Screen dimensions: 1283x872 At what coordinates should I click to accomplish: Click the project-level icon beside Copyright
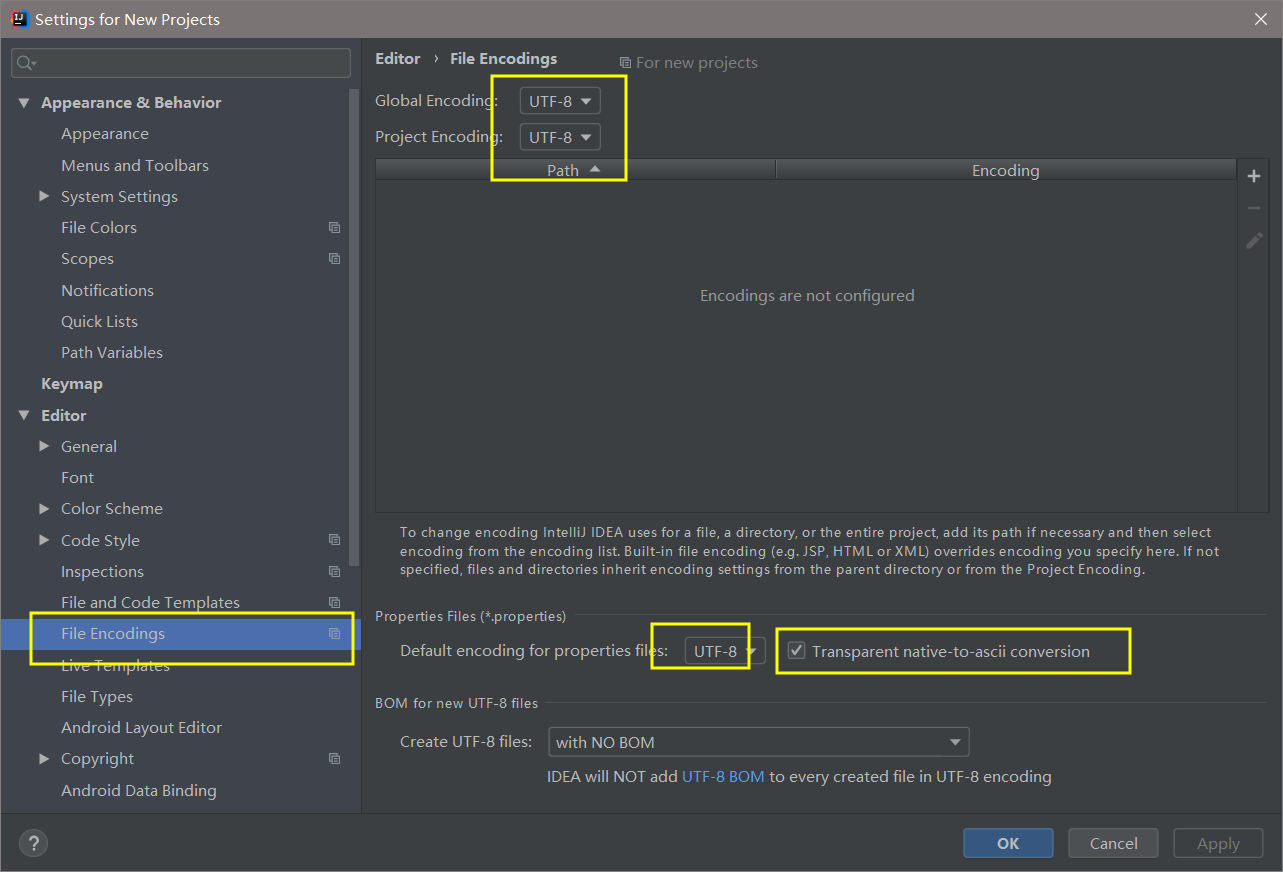pyautogui.click(x=334, y=759)
